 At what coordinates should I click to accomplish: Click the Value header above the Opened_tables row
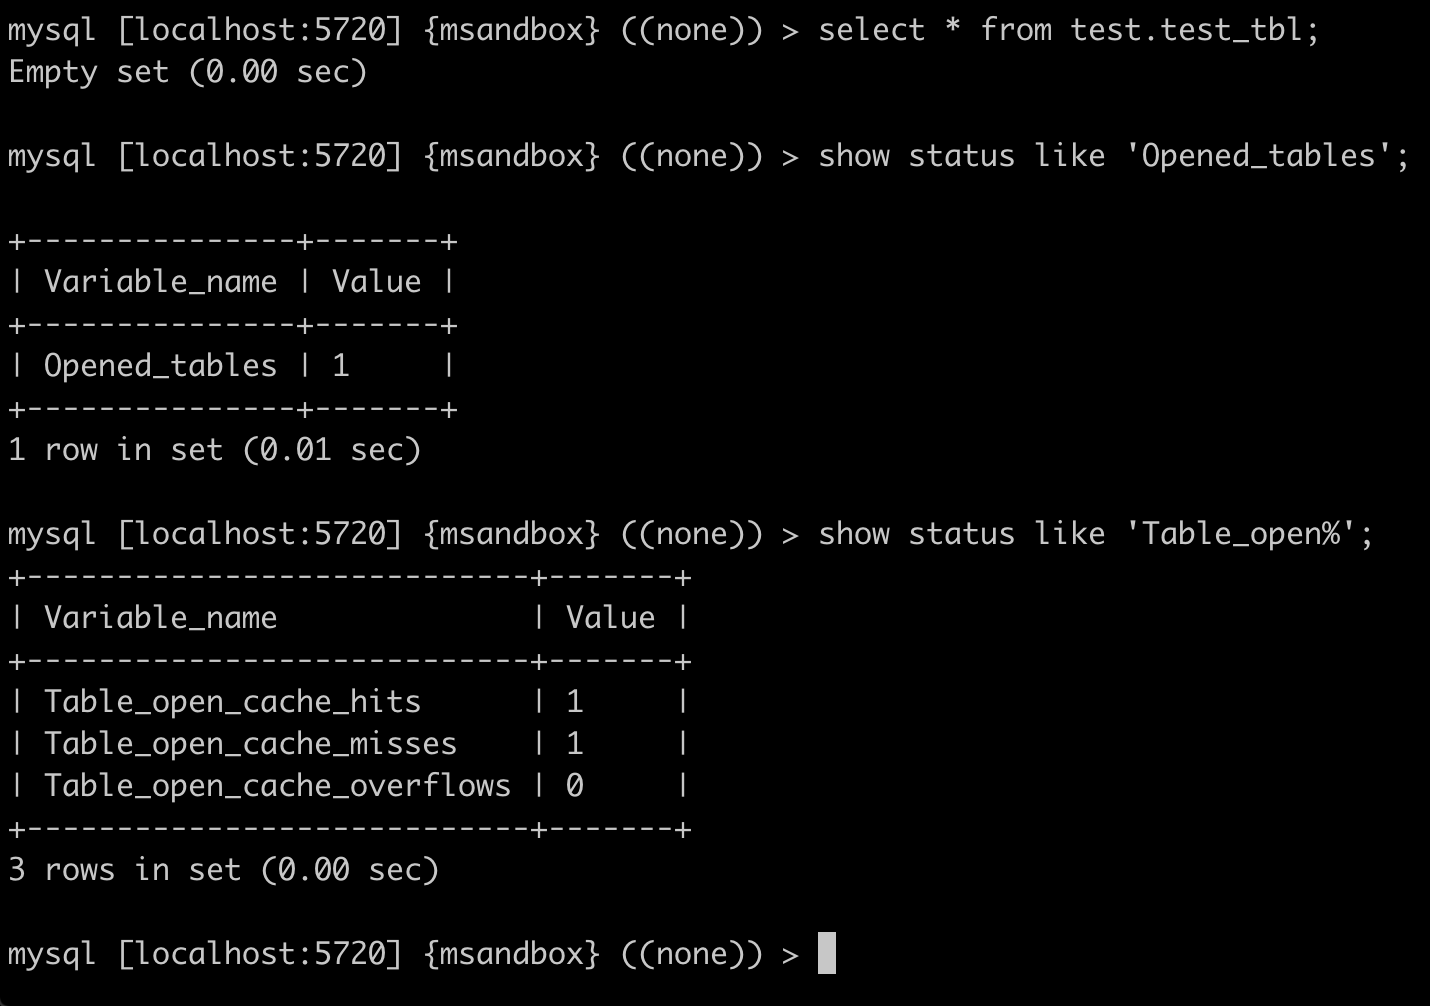click(376, 282)
